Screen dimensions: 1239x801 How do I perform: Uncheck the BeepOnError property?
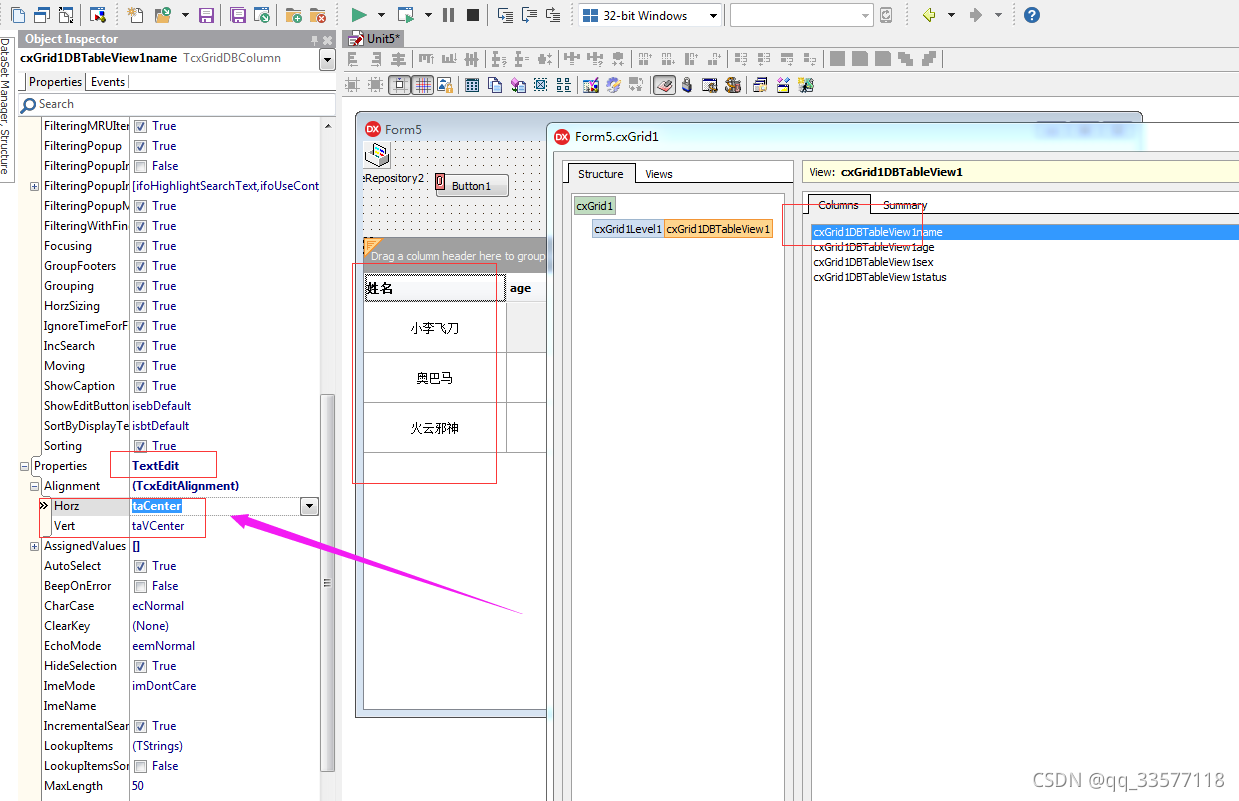pyautogui.click(x=141, y=585)
